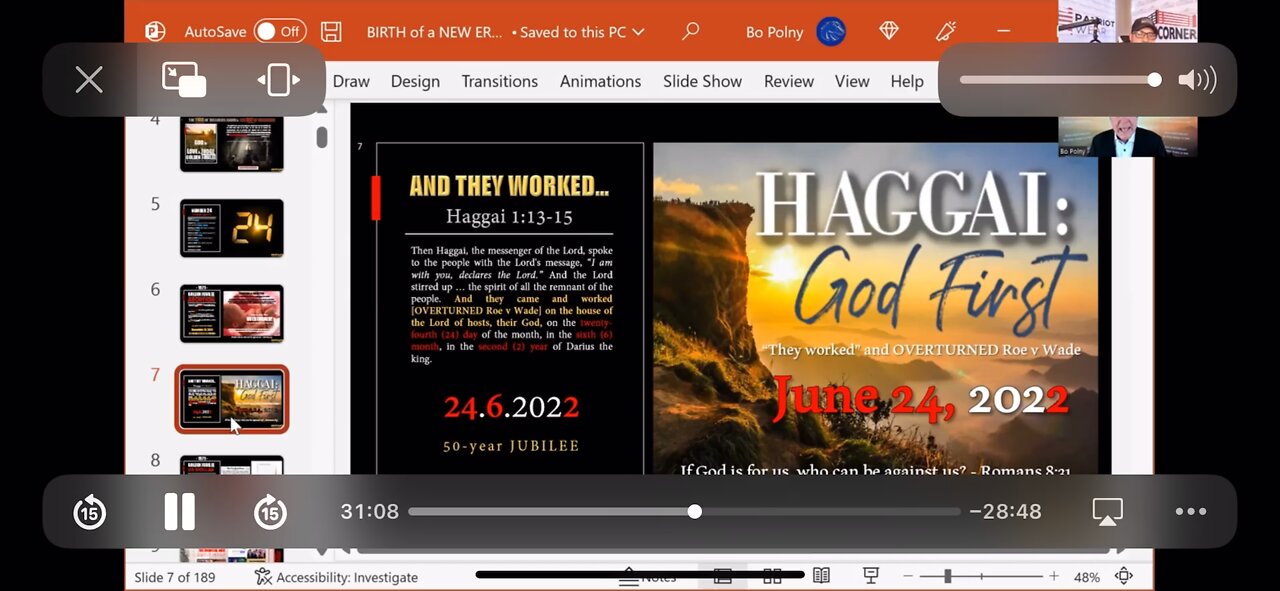Image resolution: width=1280 pixels, height=591 pixels.
Task: Switch to the Transitions tab
Action: [x=500, y=81]
